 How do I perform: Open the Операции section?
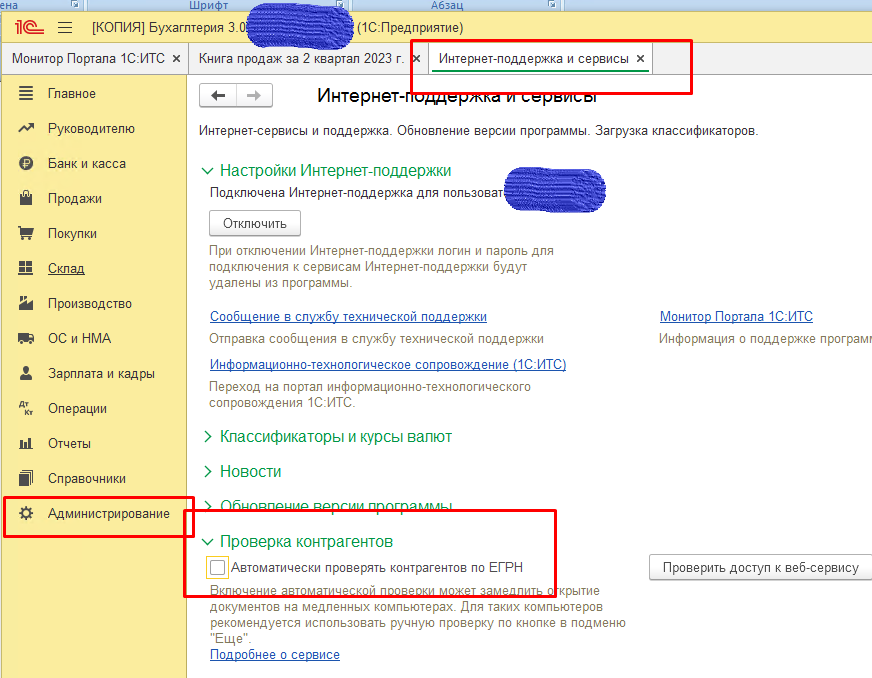pos(77,408)
